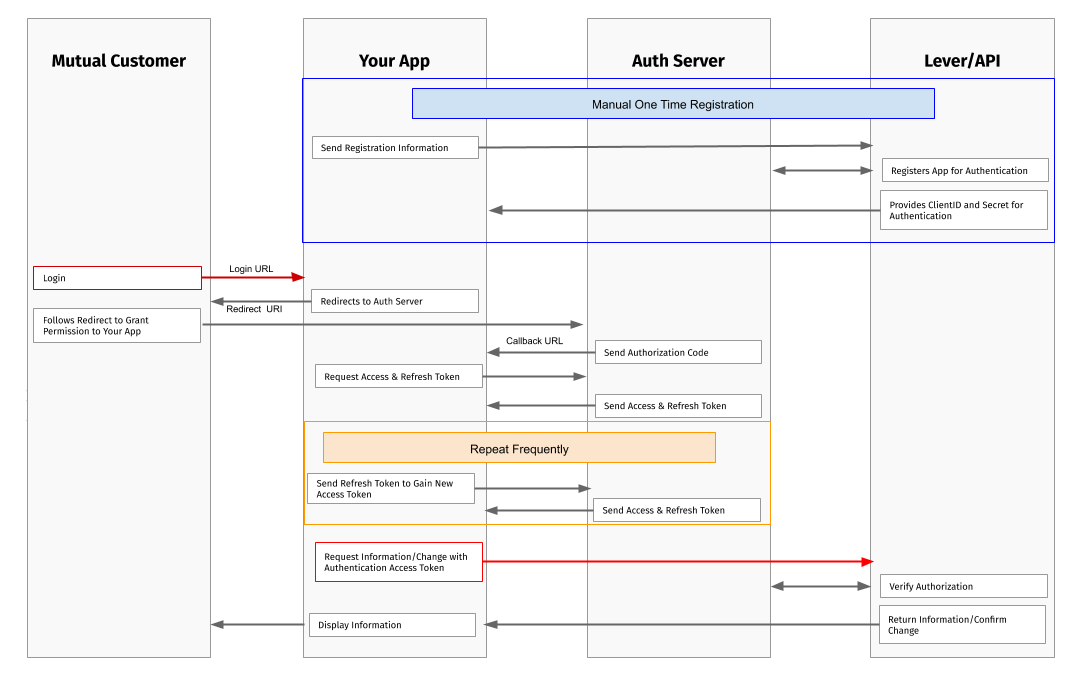The width and height of the screenshot is (1073, 684).
Task: Select the Mutual Customer lifeline header
Action: (x=118, y=60)
